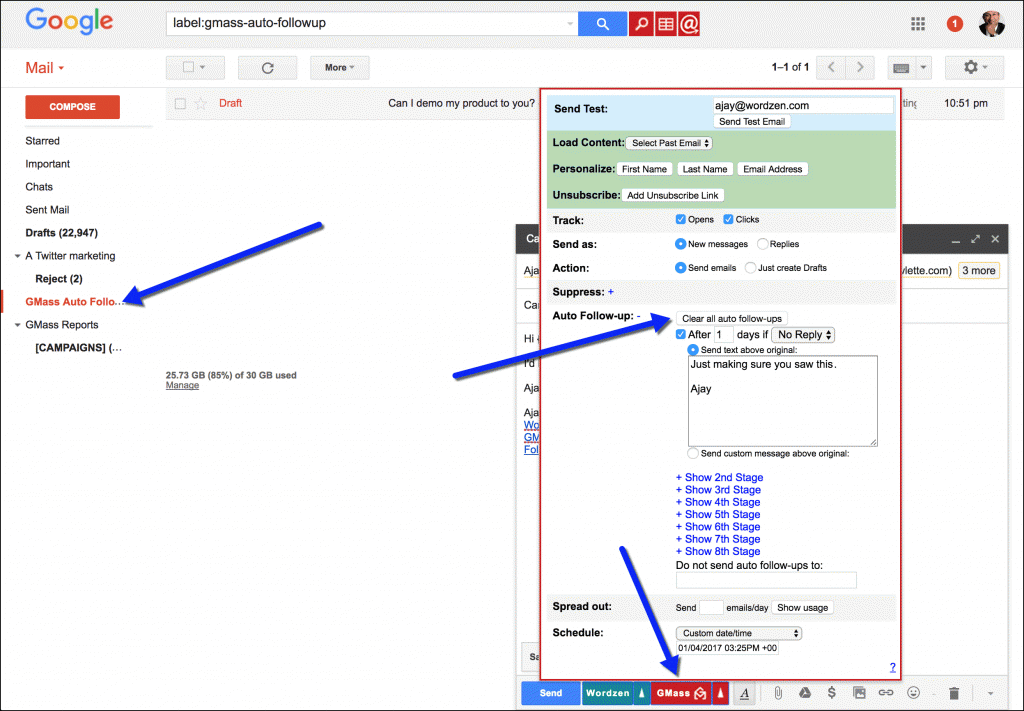Click the red GMass @ icon
This screenshot has height=711, width=1024.
tap(689, 24)
